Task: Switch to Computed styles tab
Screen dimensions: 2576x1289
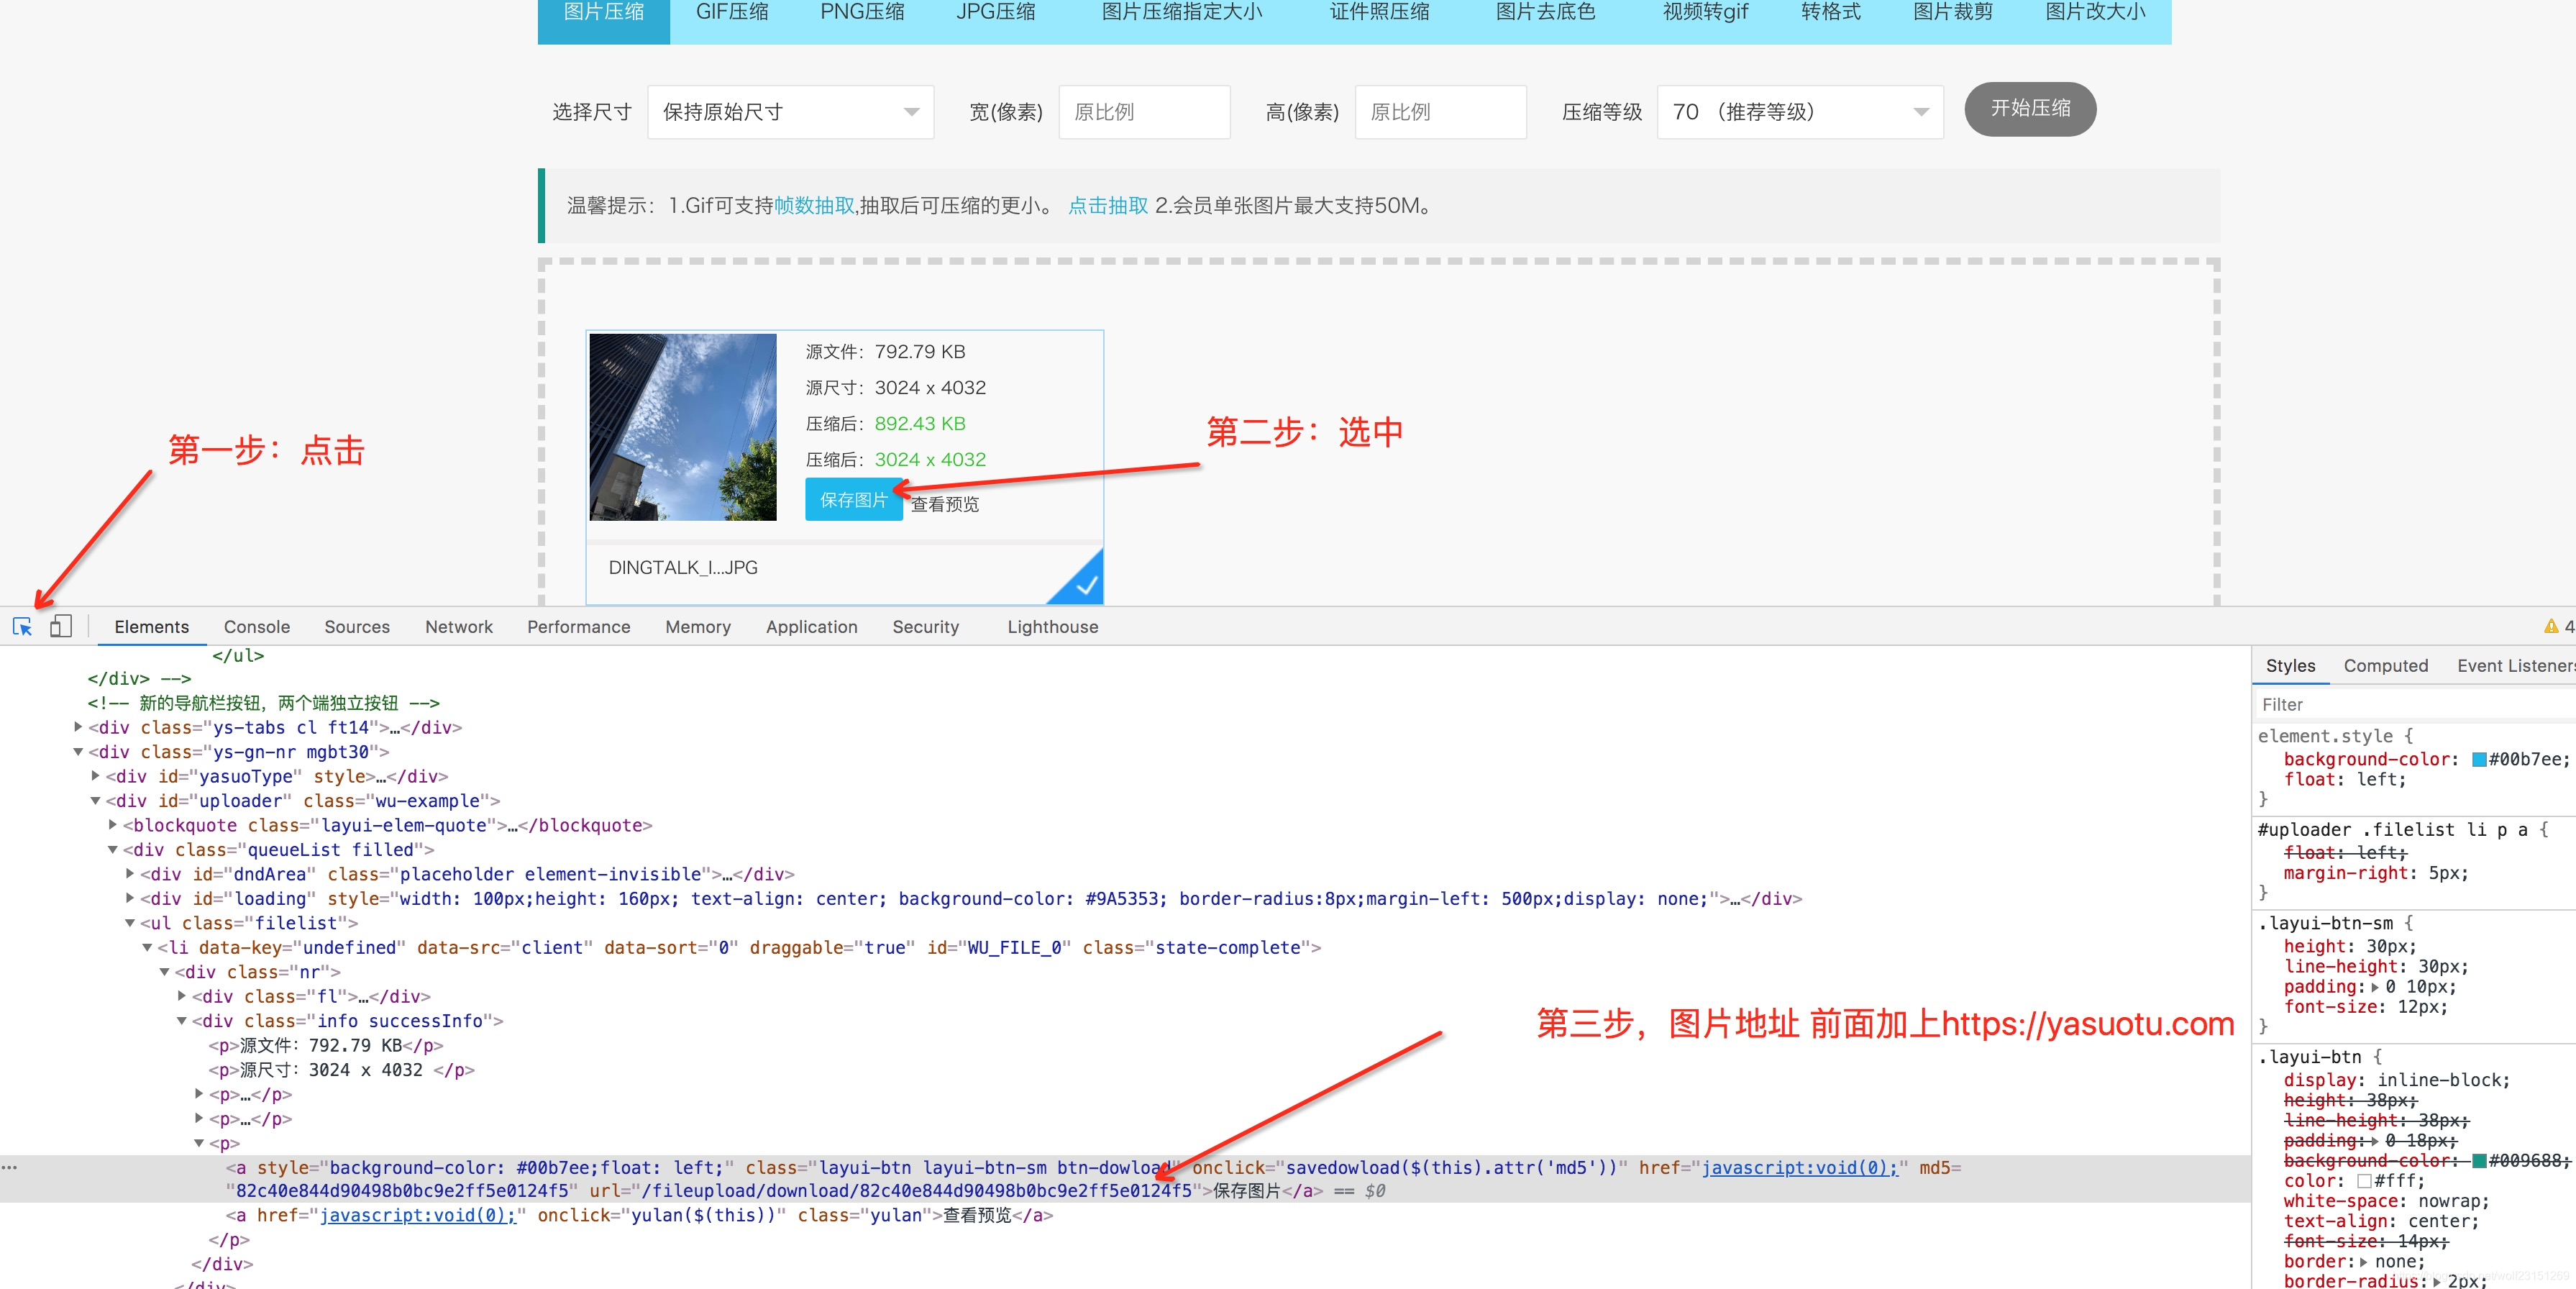Action: coord(2385,666)
